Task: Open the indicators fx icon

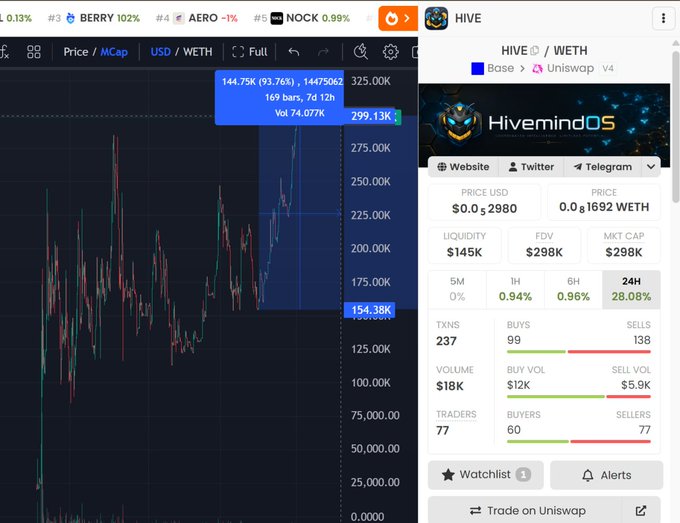Action: pyautogui.click(x=5, y=52)
